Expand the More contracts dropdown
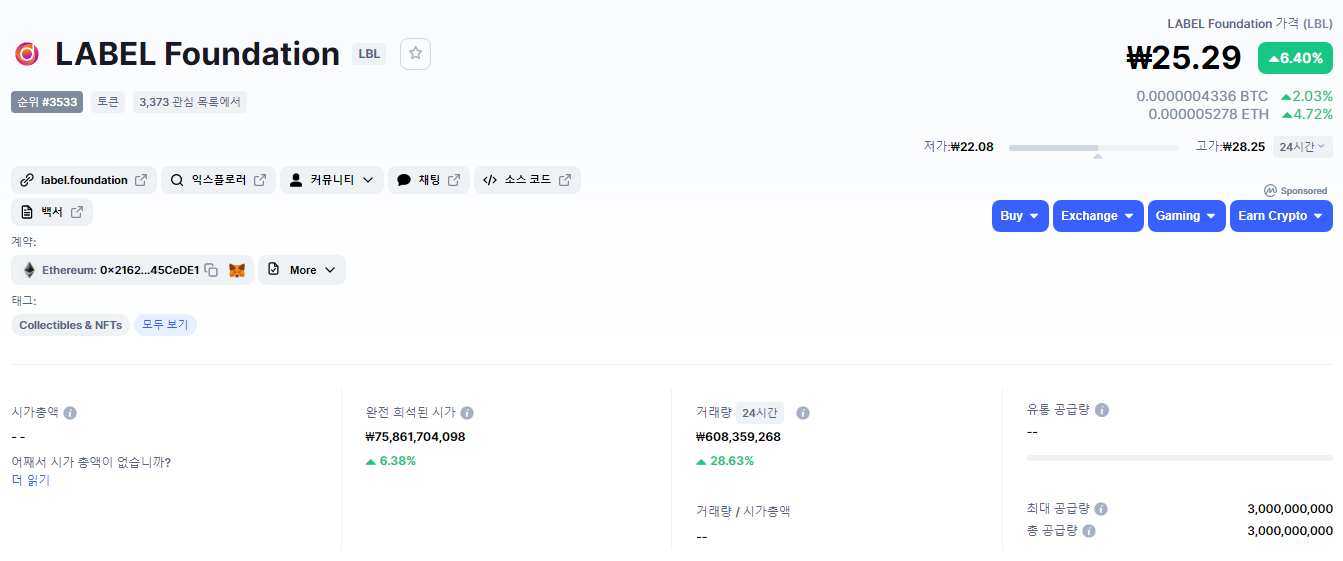Screen dimensions: 1343x561 click(302, 270)
